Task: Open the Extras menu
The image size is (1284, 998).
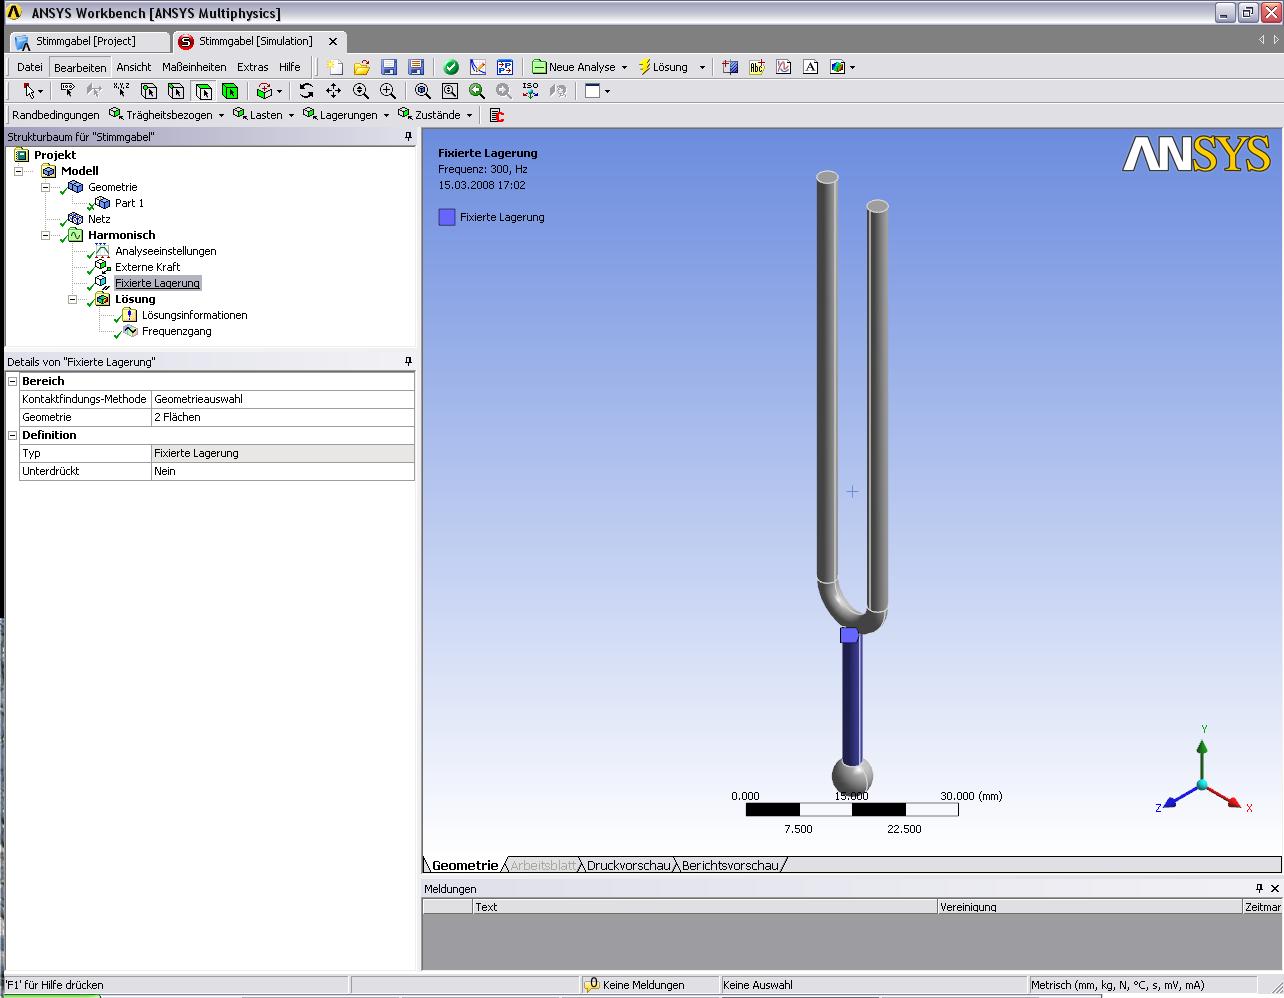Action: point(253,67)
